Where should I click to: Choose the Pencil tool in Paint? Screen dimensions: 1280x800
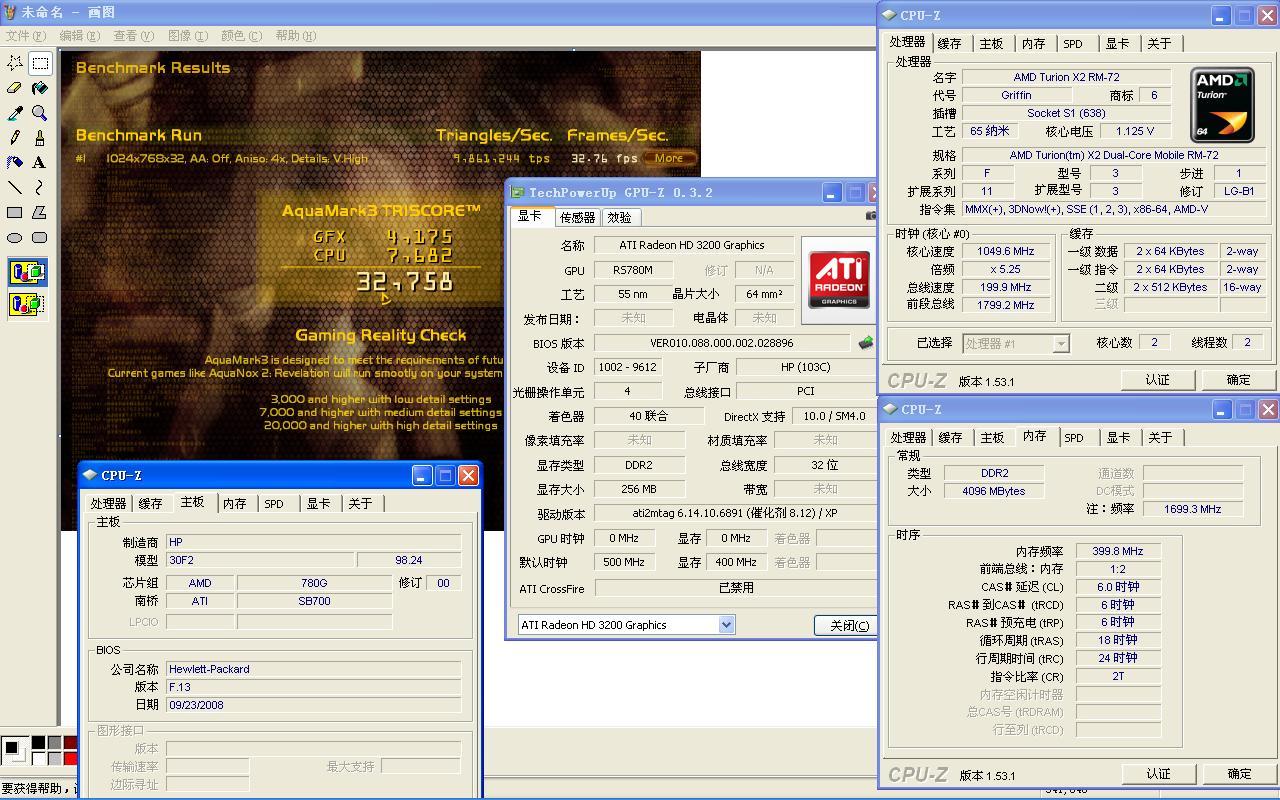coord(15,138)
